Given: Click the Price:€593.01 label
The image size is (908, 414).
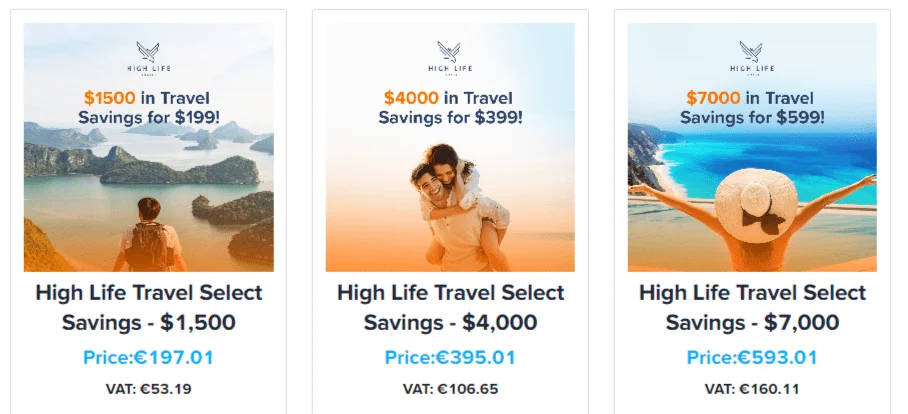Looking at the screenshot, I should click(x=752, y=358).
